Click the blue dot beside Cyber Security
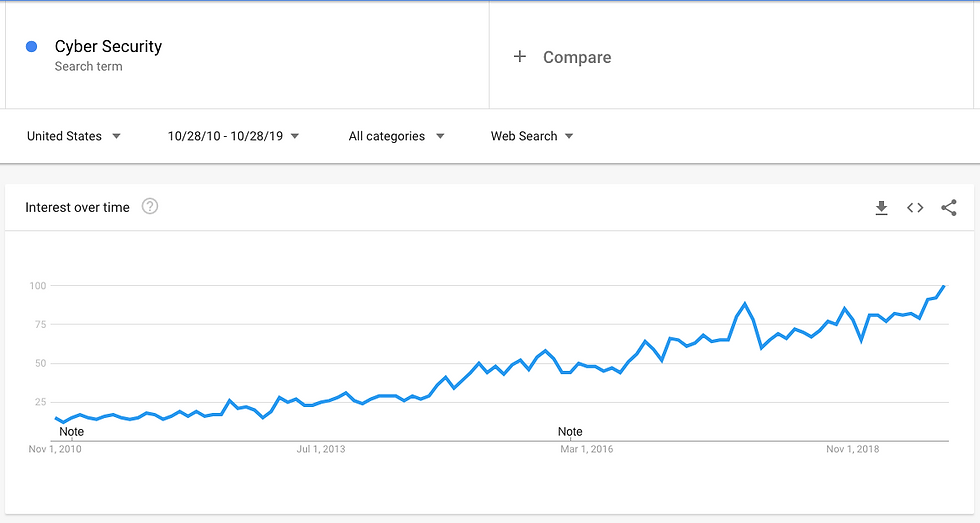This screenshot has height=523, width=980. point(31,46)
